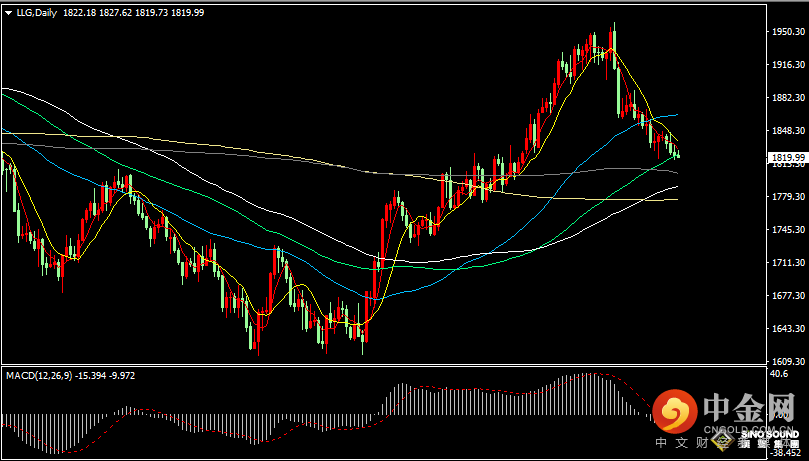This screenshot has width=809, height=461.
Task: Click the 1950.30 price axis label
Action: click(x=789, y=32)
